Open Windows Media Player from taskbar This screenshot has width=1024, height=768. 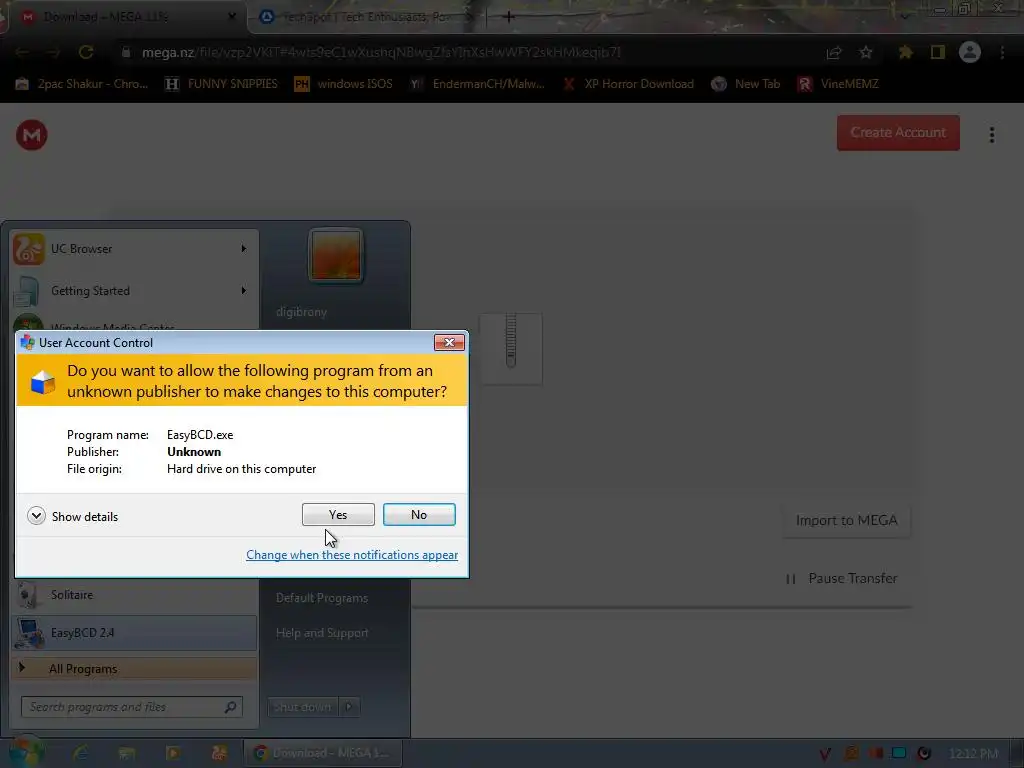click(173, 754)
